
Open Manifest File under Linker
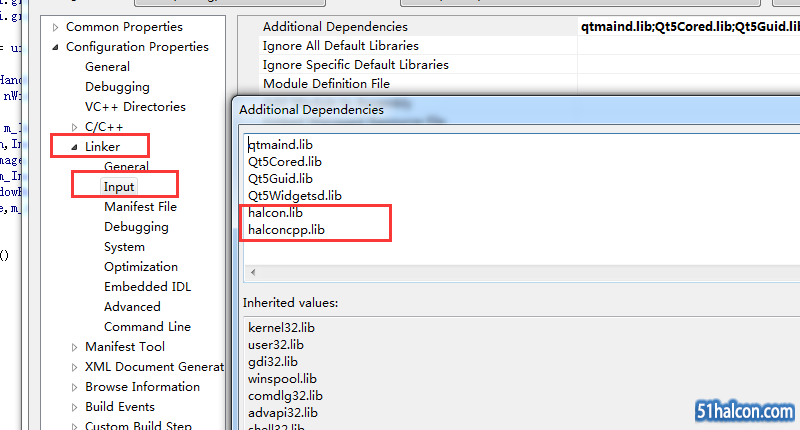point(140,207)
